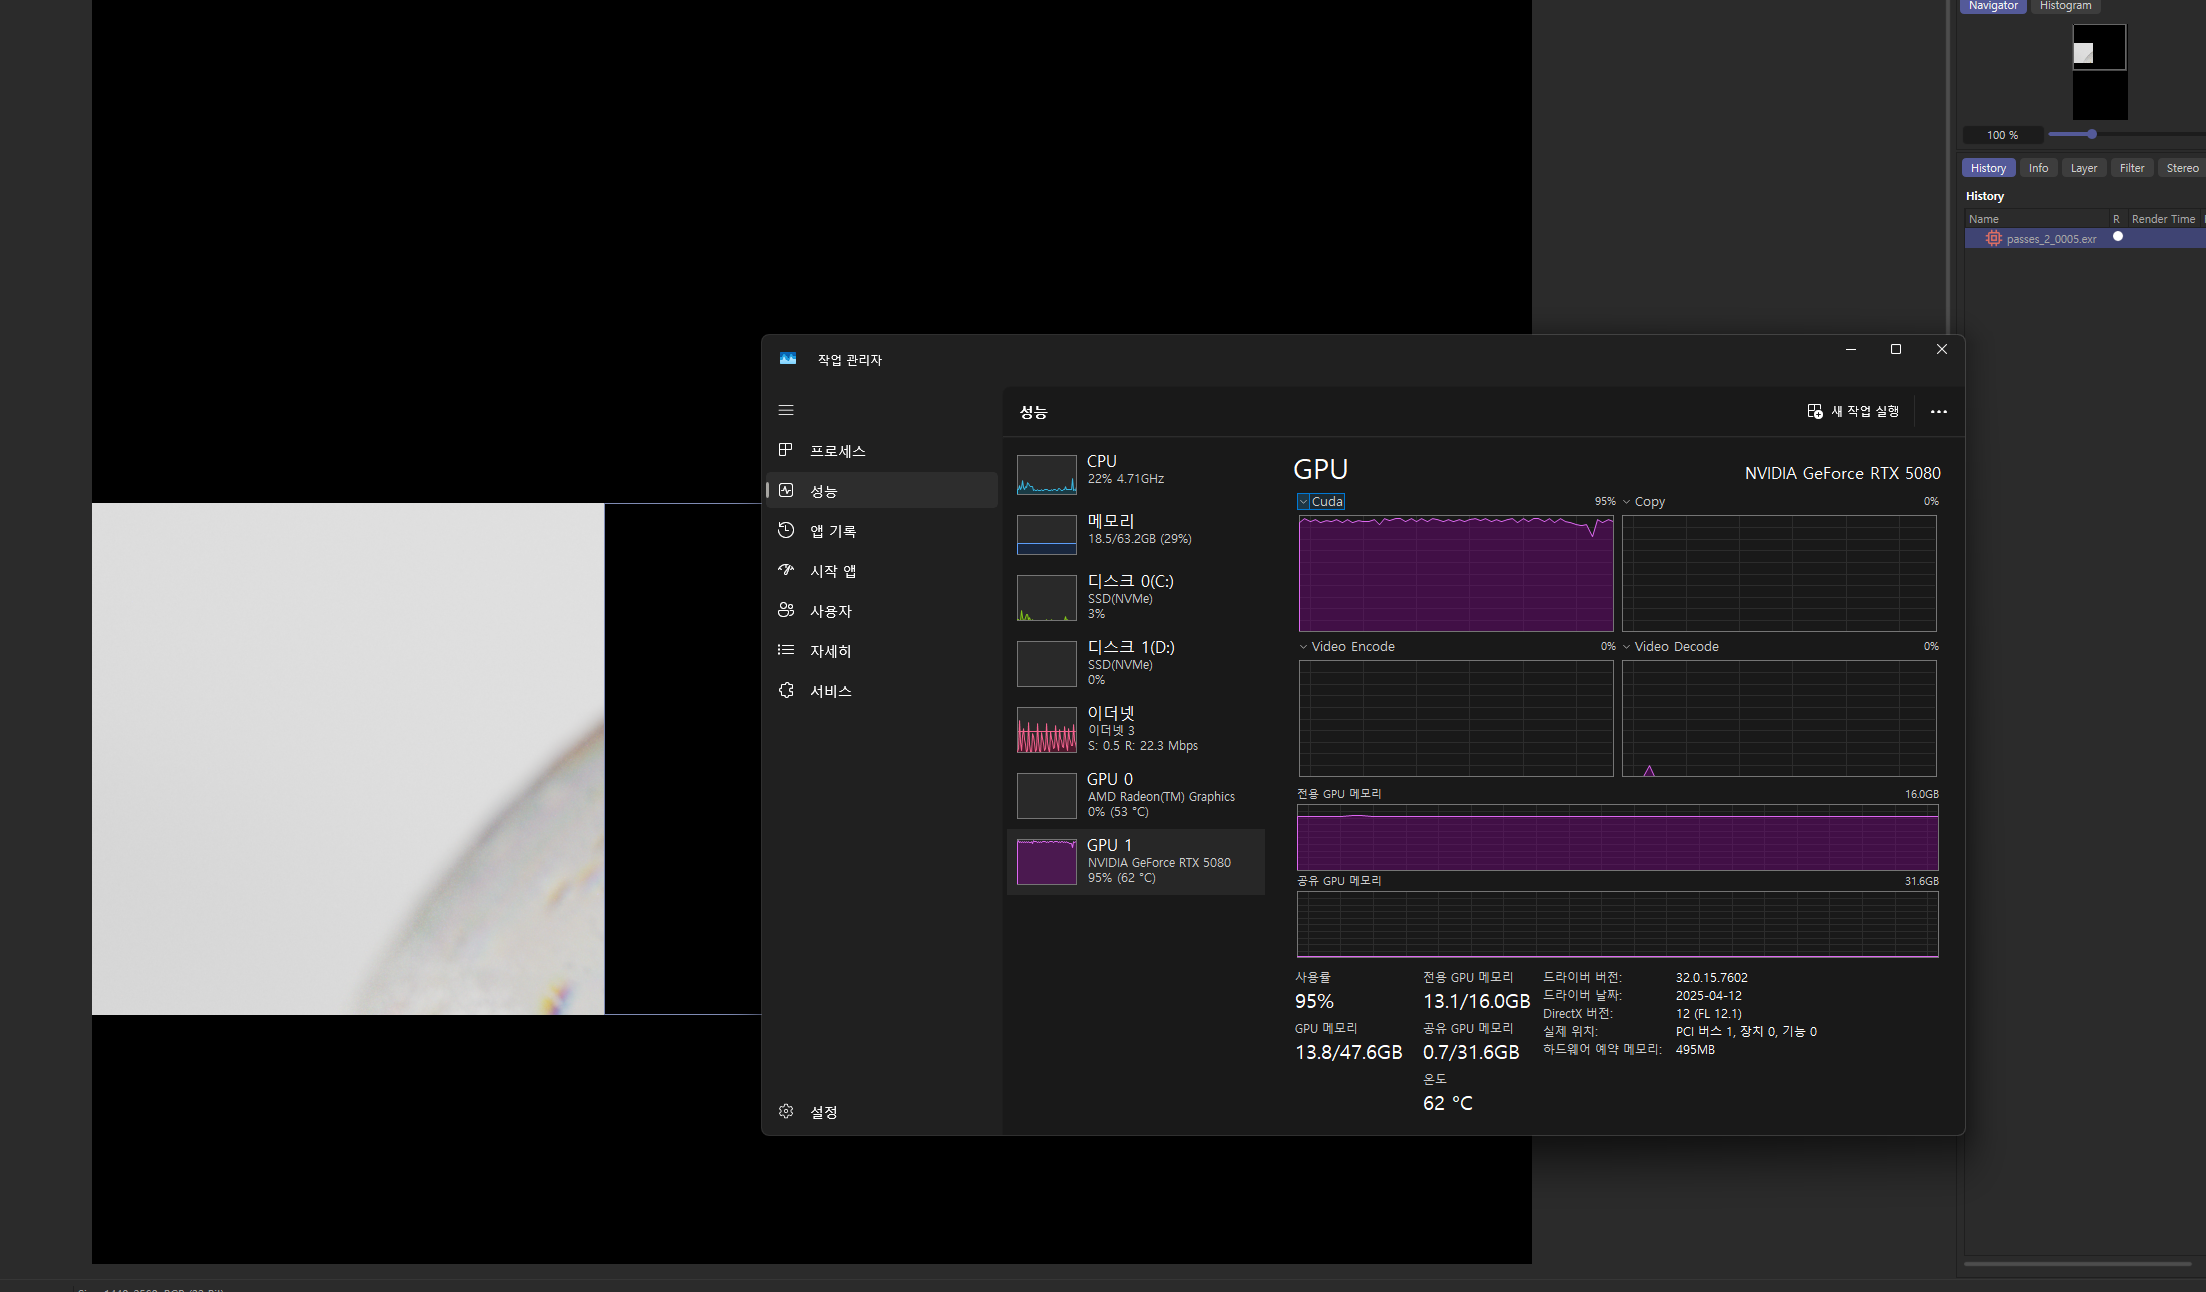
Task: Open the Copy graph engine dropdown
Action: (1644, 502)
